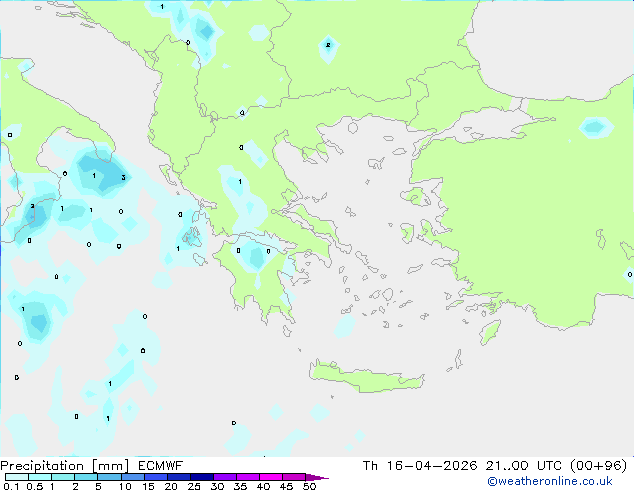
Task: Click the 'ECMWF' model label
Action: coord(161,466)
